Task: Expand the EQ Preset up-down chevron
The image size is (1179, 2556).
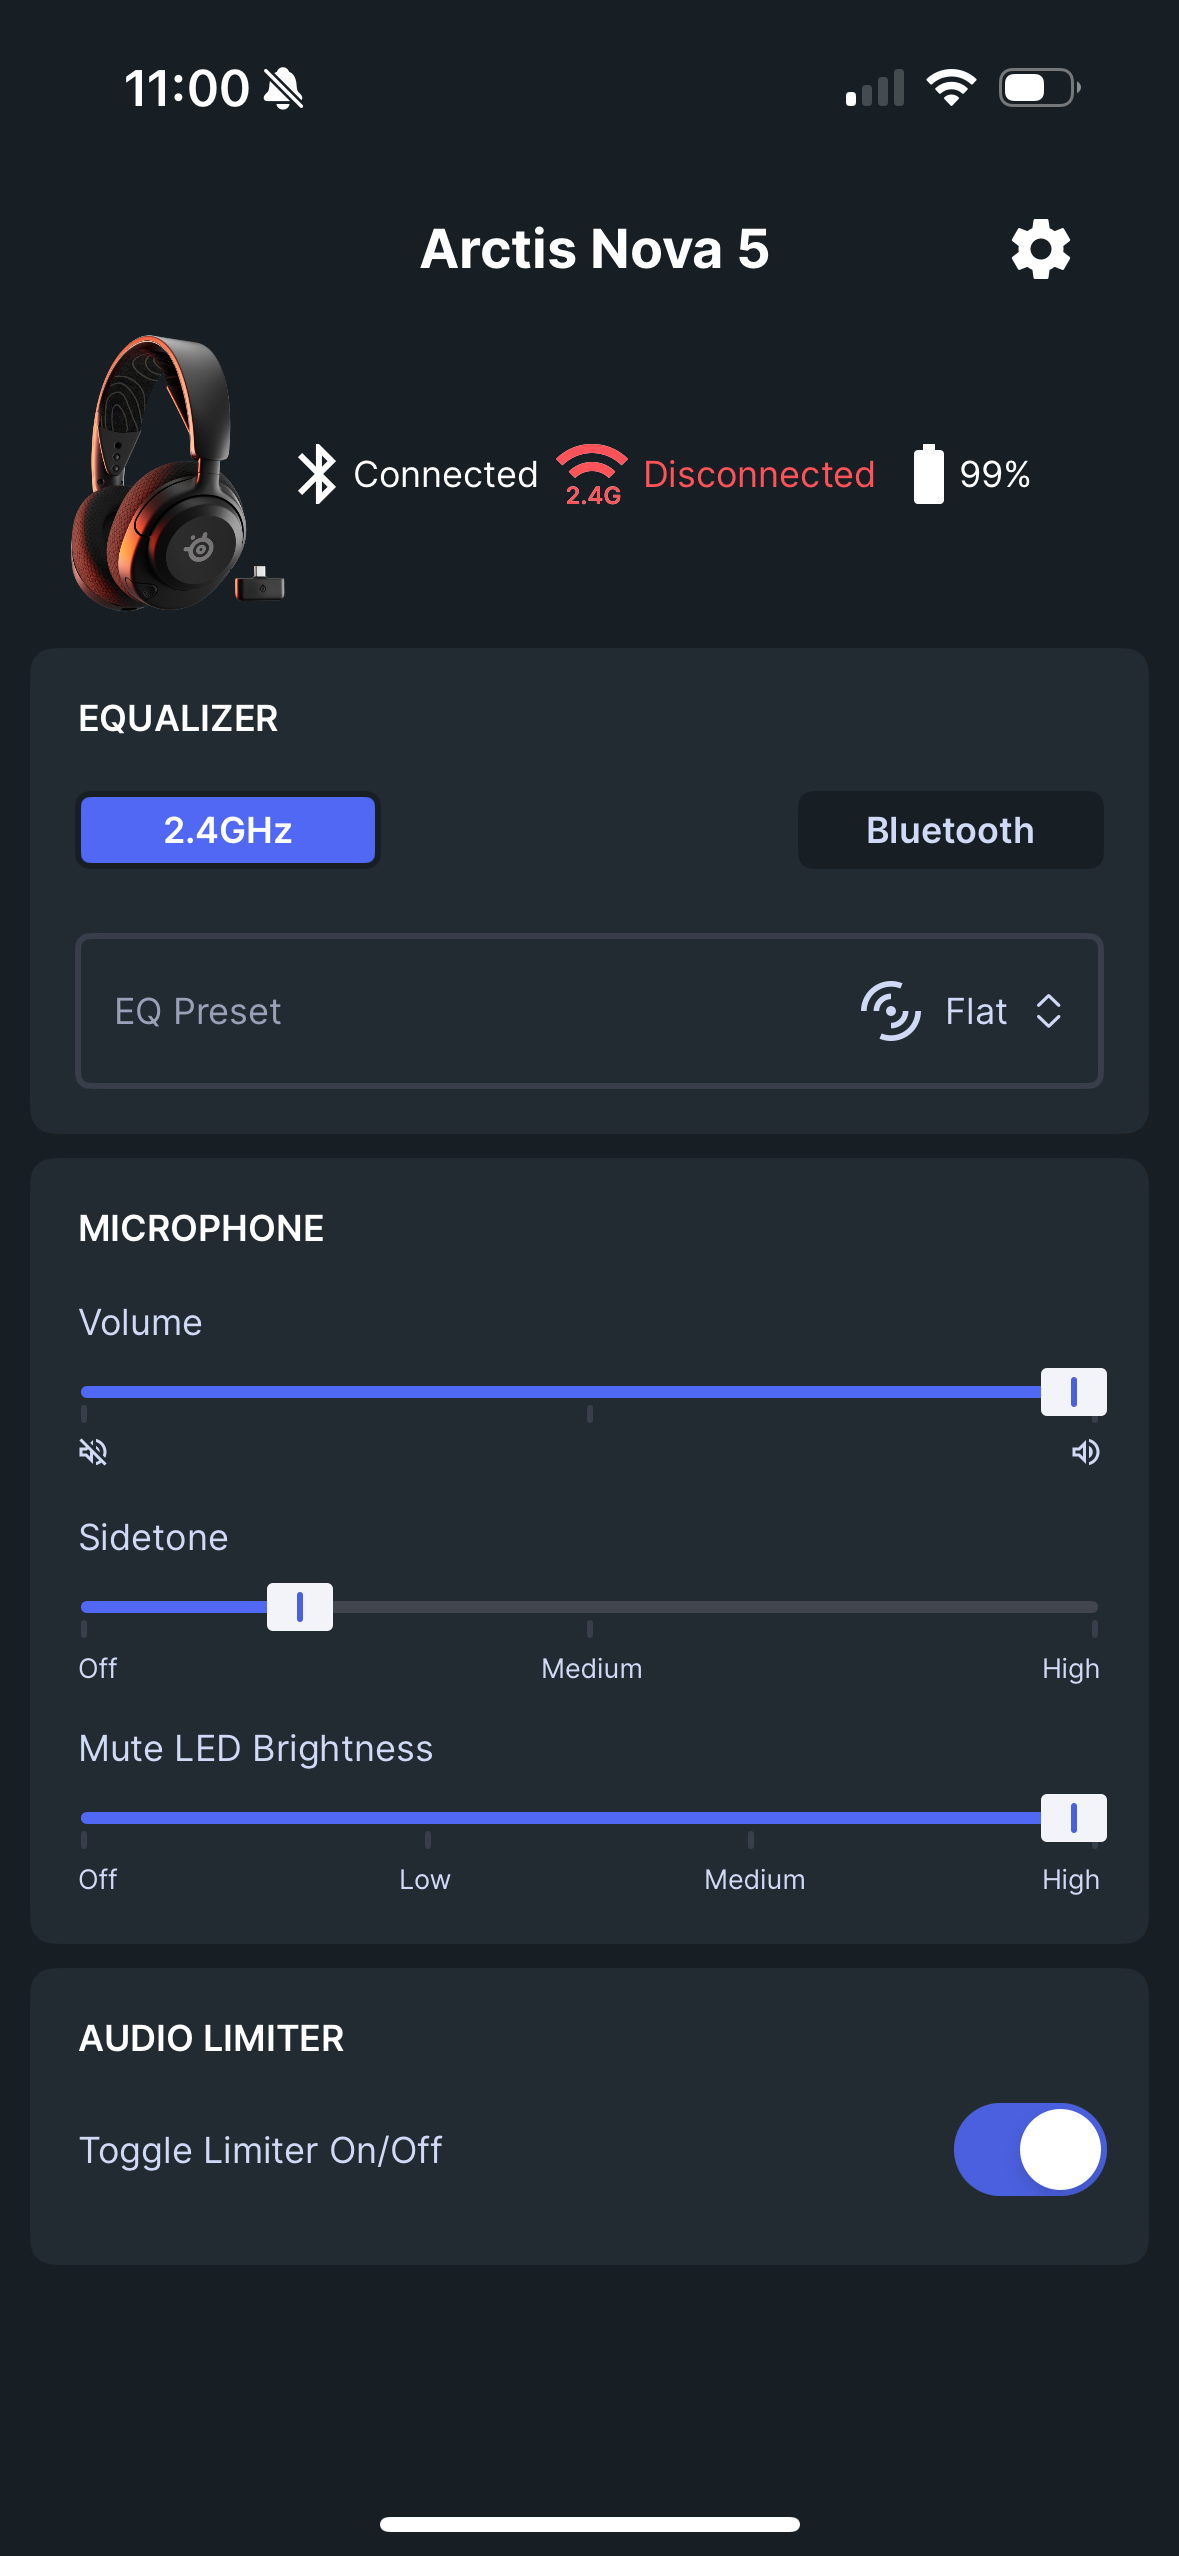Action: [x=1048, y=1011]
